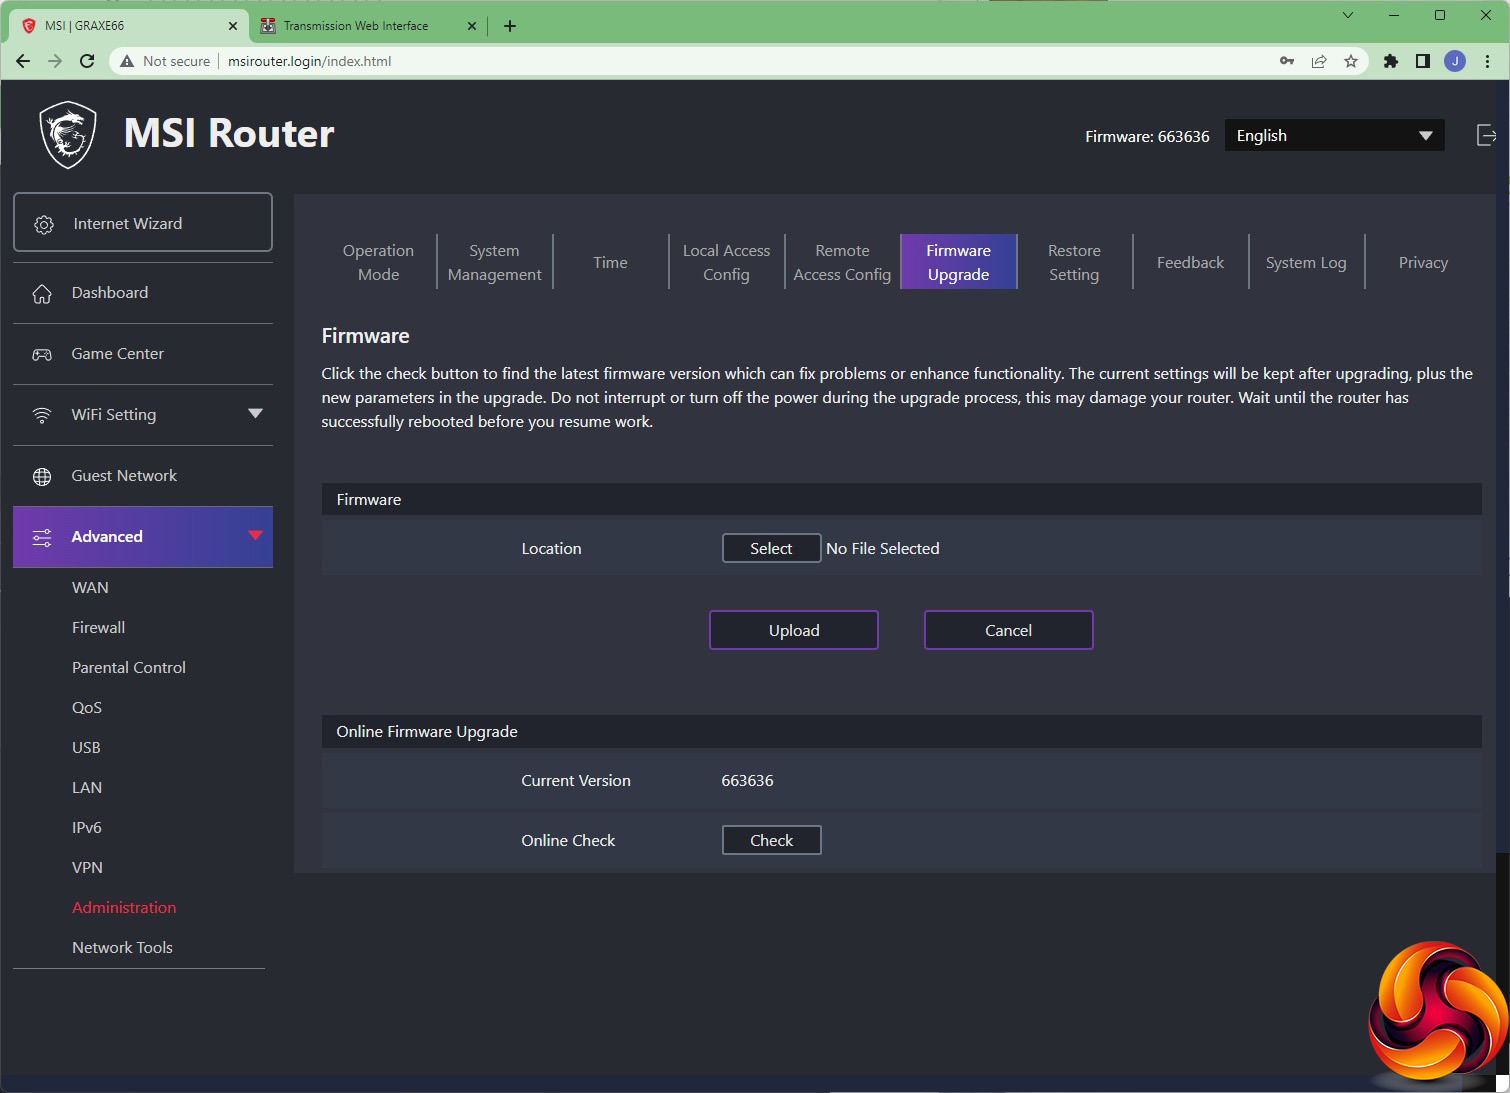Click the Advanced sliders icon
This screenshot has width=1510, height=1093.
tap(42, 537)
